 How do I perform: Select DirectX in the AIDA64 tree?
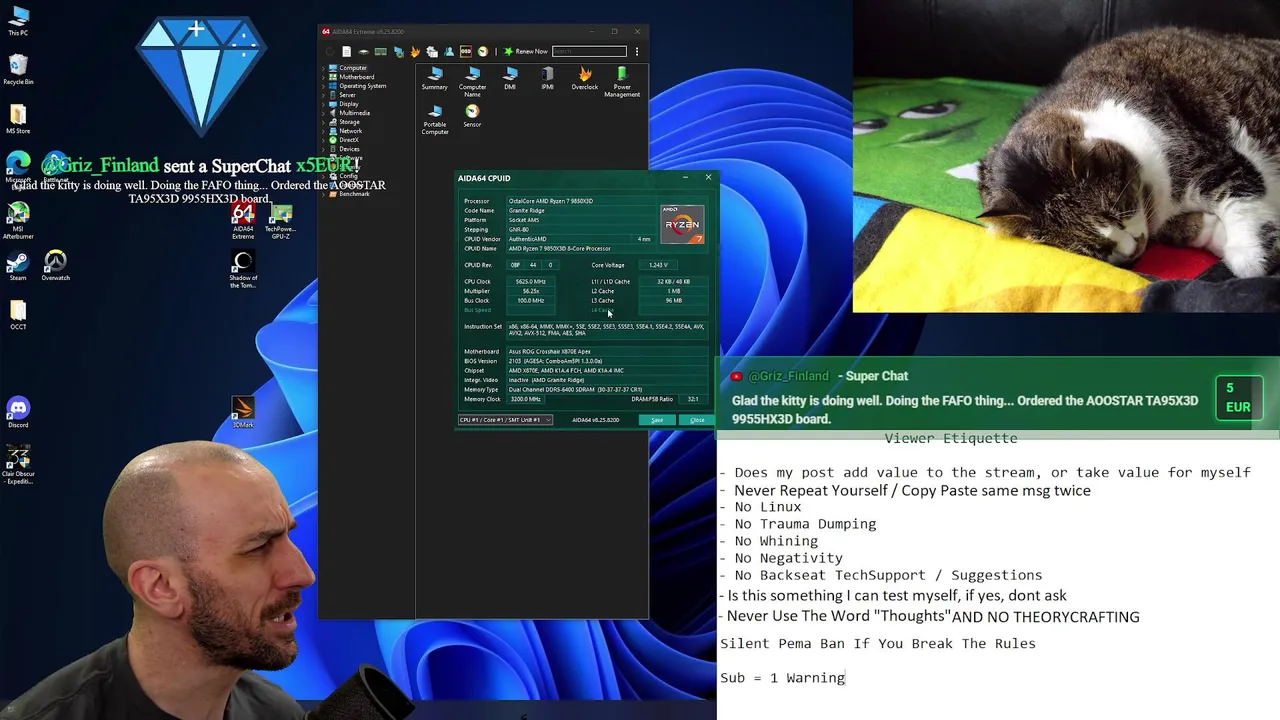[x=349, y=140]
